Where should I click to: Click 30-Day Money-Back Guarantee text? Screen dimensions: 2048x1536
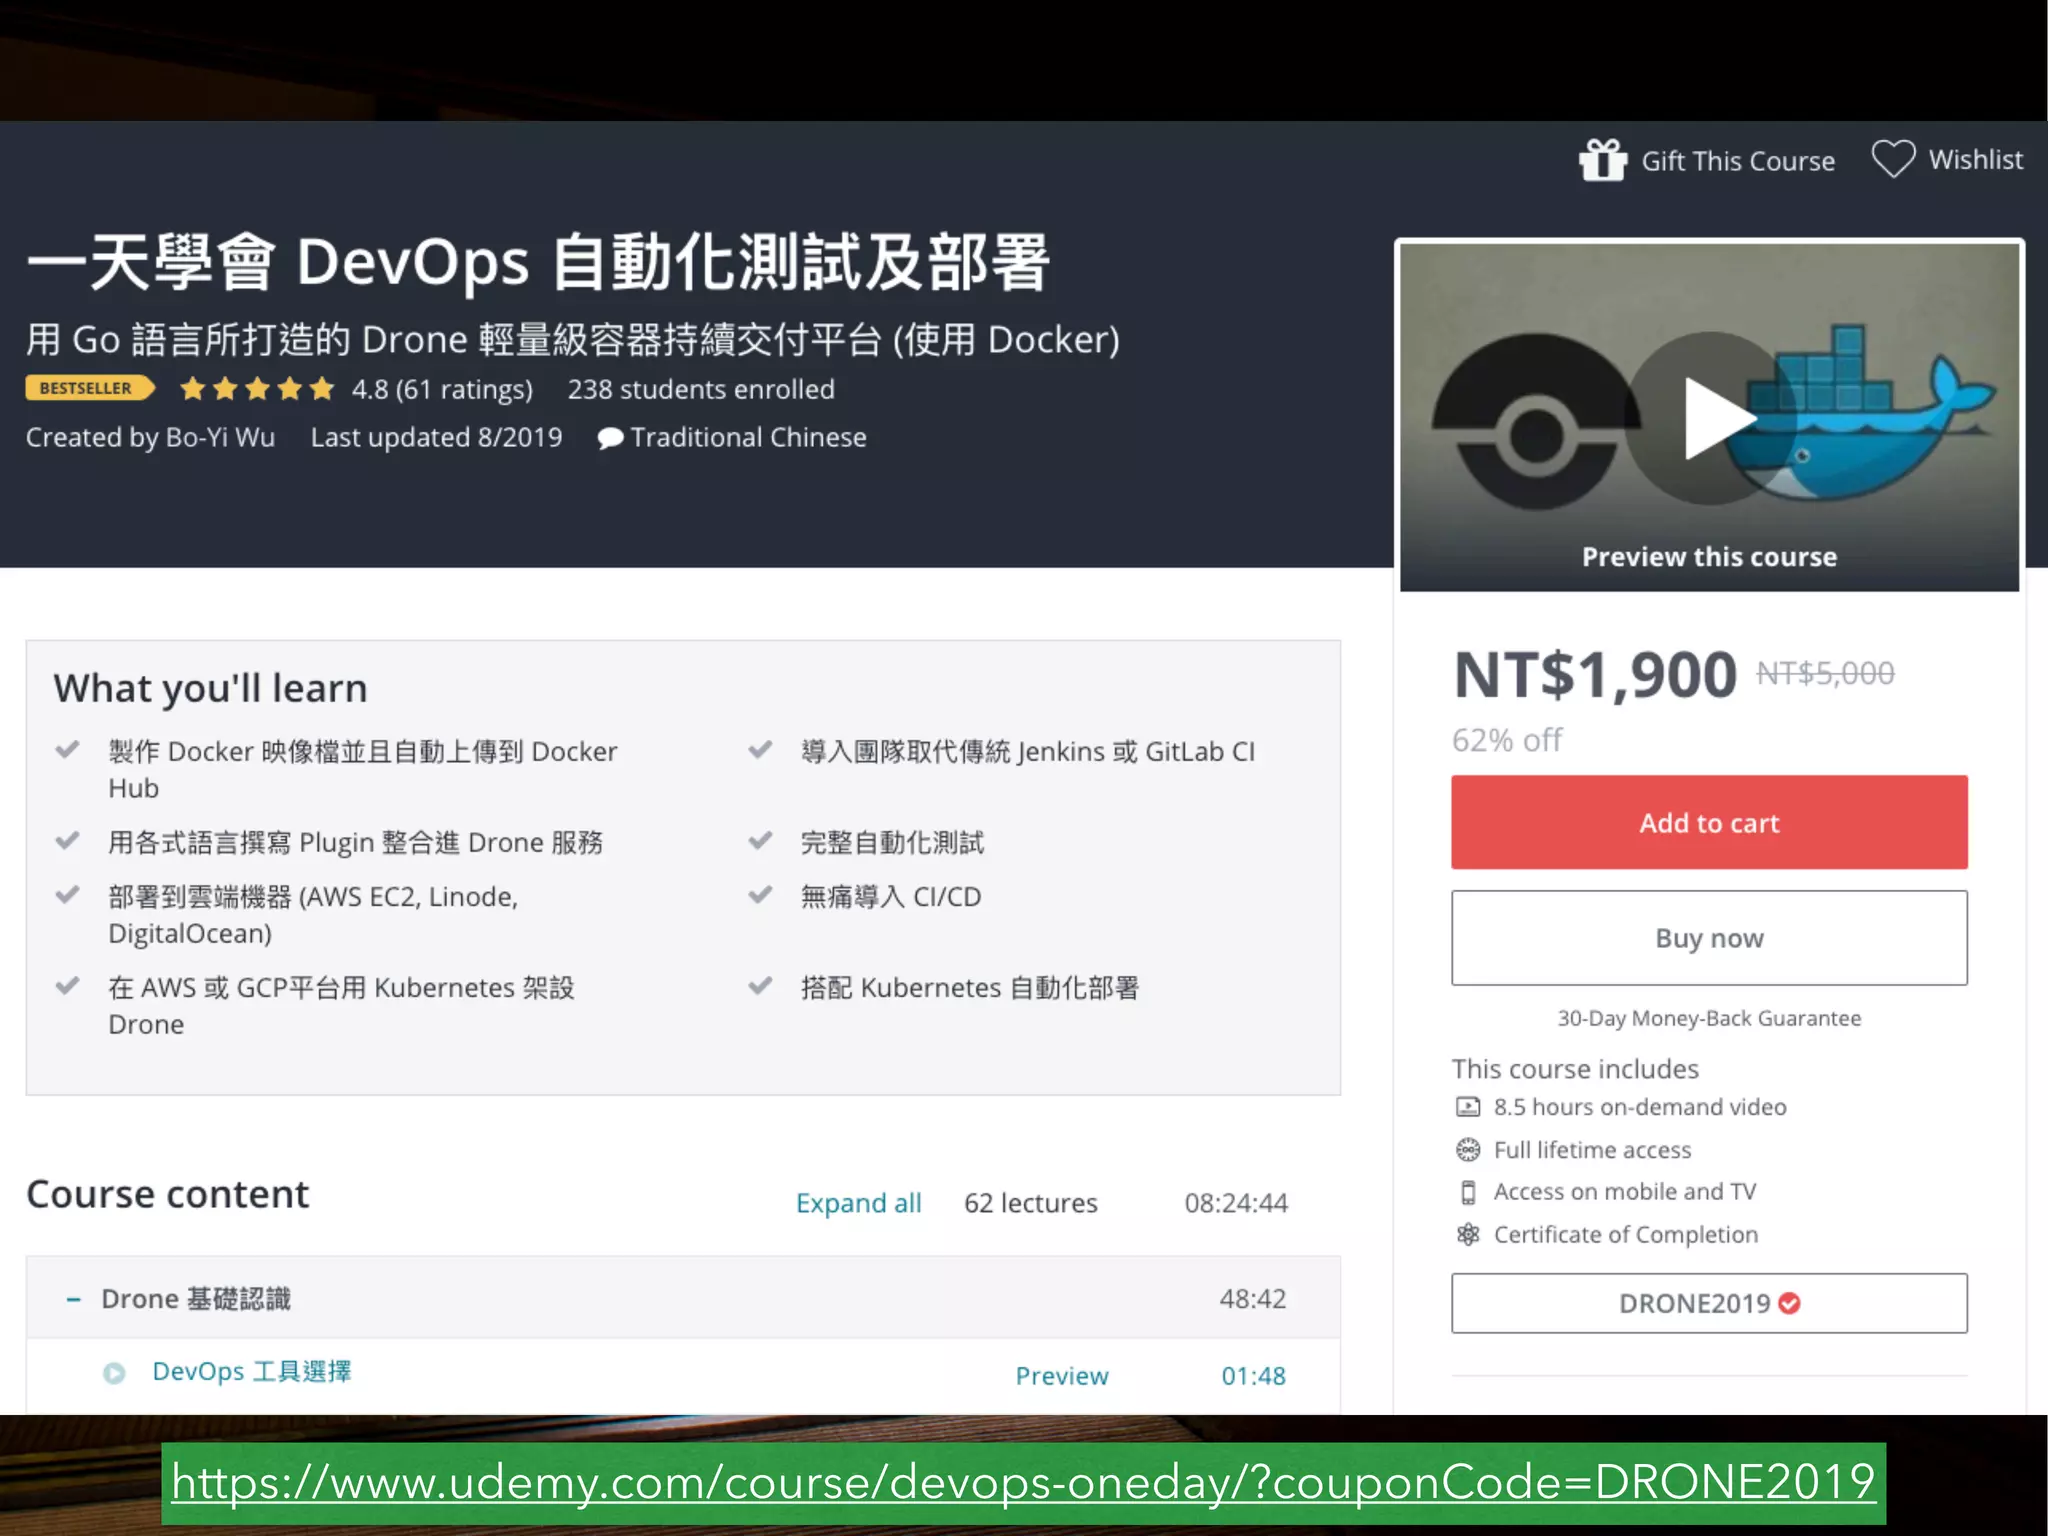tap(1709, 1018)
